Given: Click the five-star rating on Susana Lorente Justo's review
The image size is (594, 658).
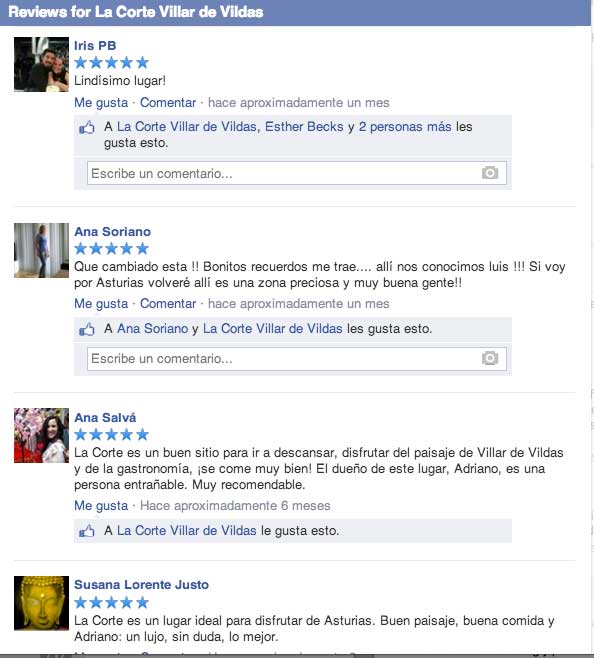Looking at the screenshot, I should tap(112, 603).
